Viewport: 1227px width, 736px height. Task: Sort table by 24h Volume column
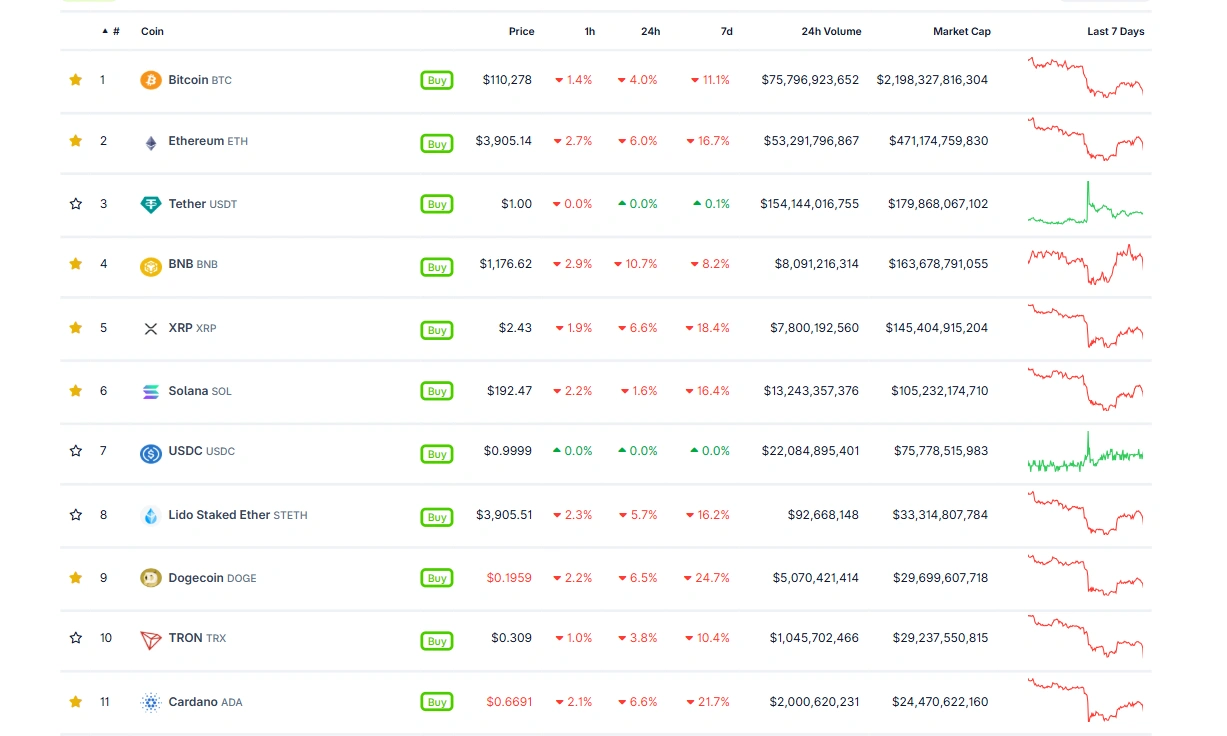click(x=830, y=31)
